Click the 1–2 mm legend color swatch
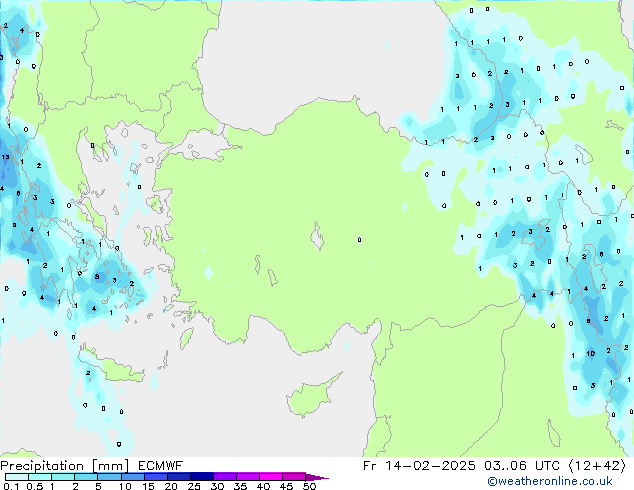The image size is (634, 490). point(63,477)
